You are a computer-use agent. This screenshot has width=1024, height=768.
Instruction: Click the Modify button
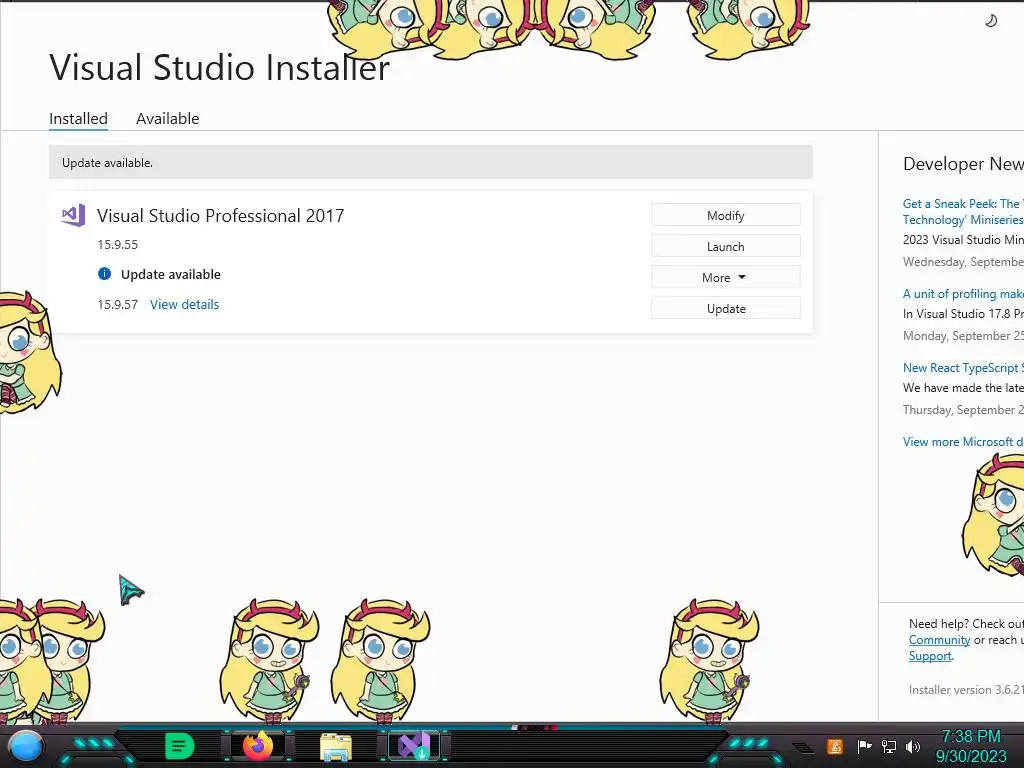tap(726, 216)
